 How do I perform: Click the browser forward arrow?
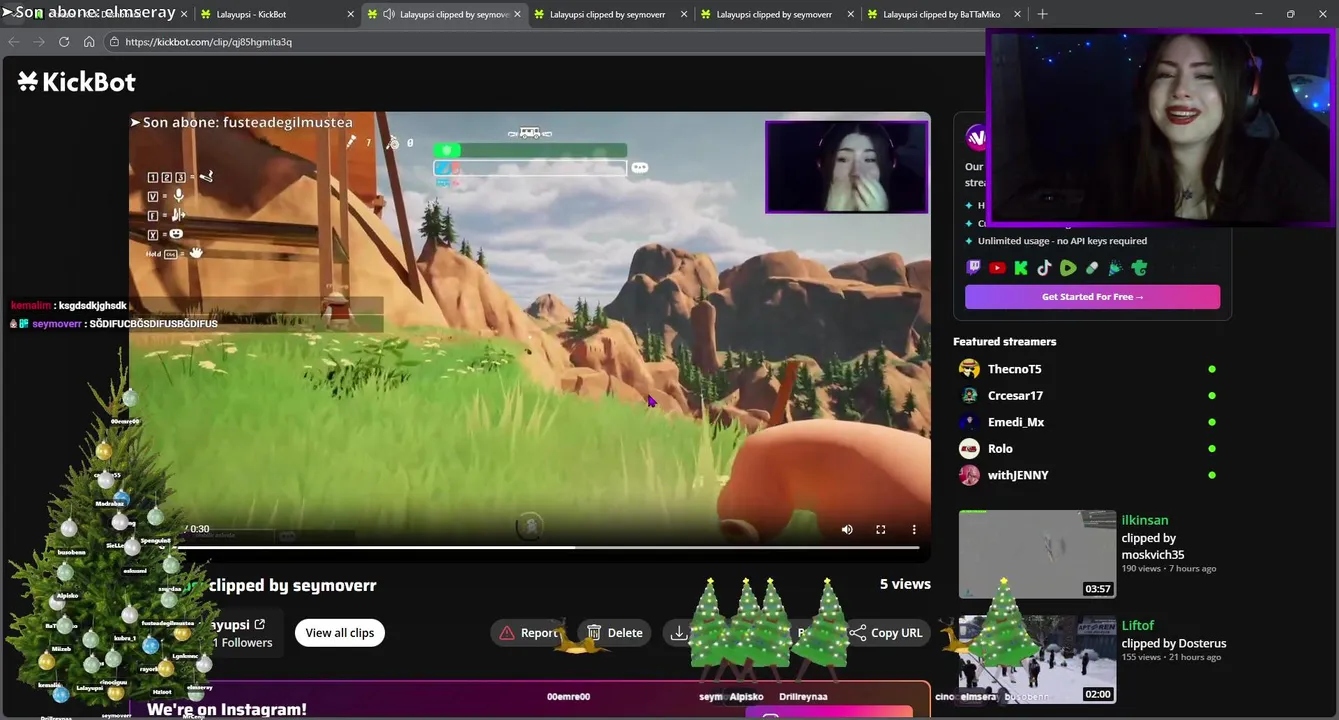click(x=39, y=42)
